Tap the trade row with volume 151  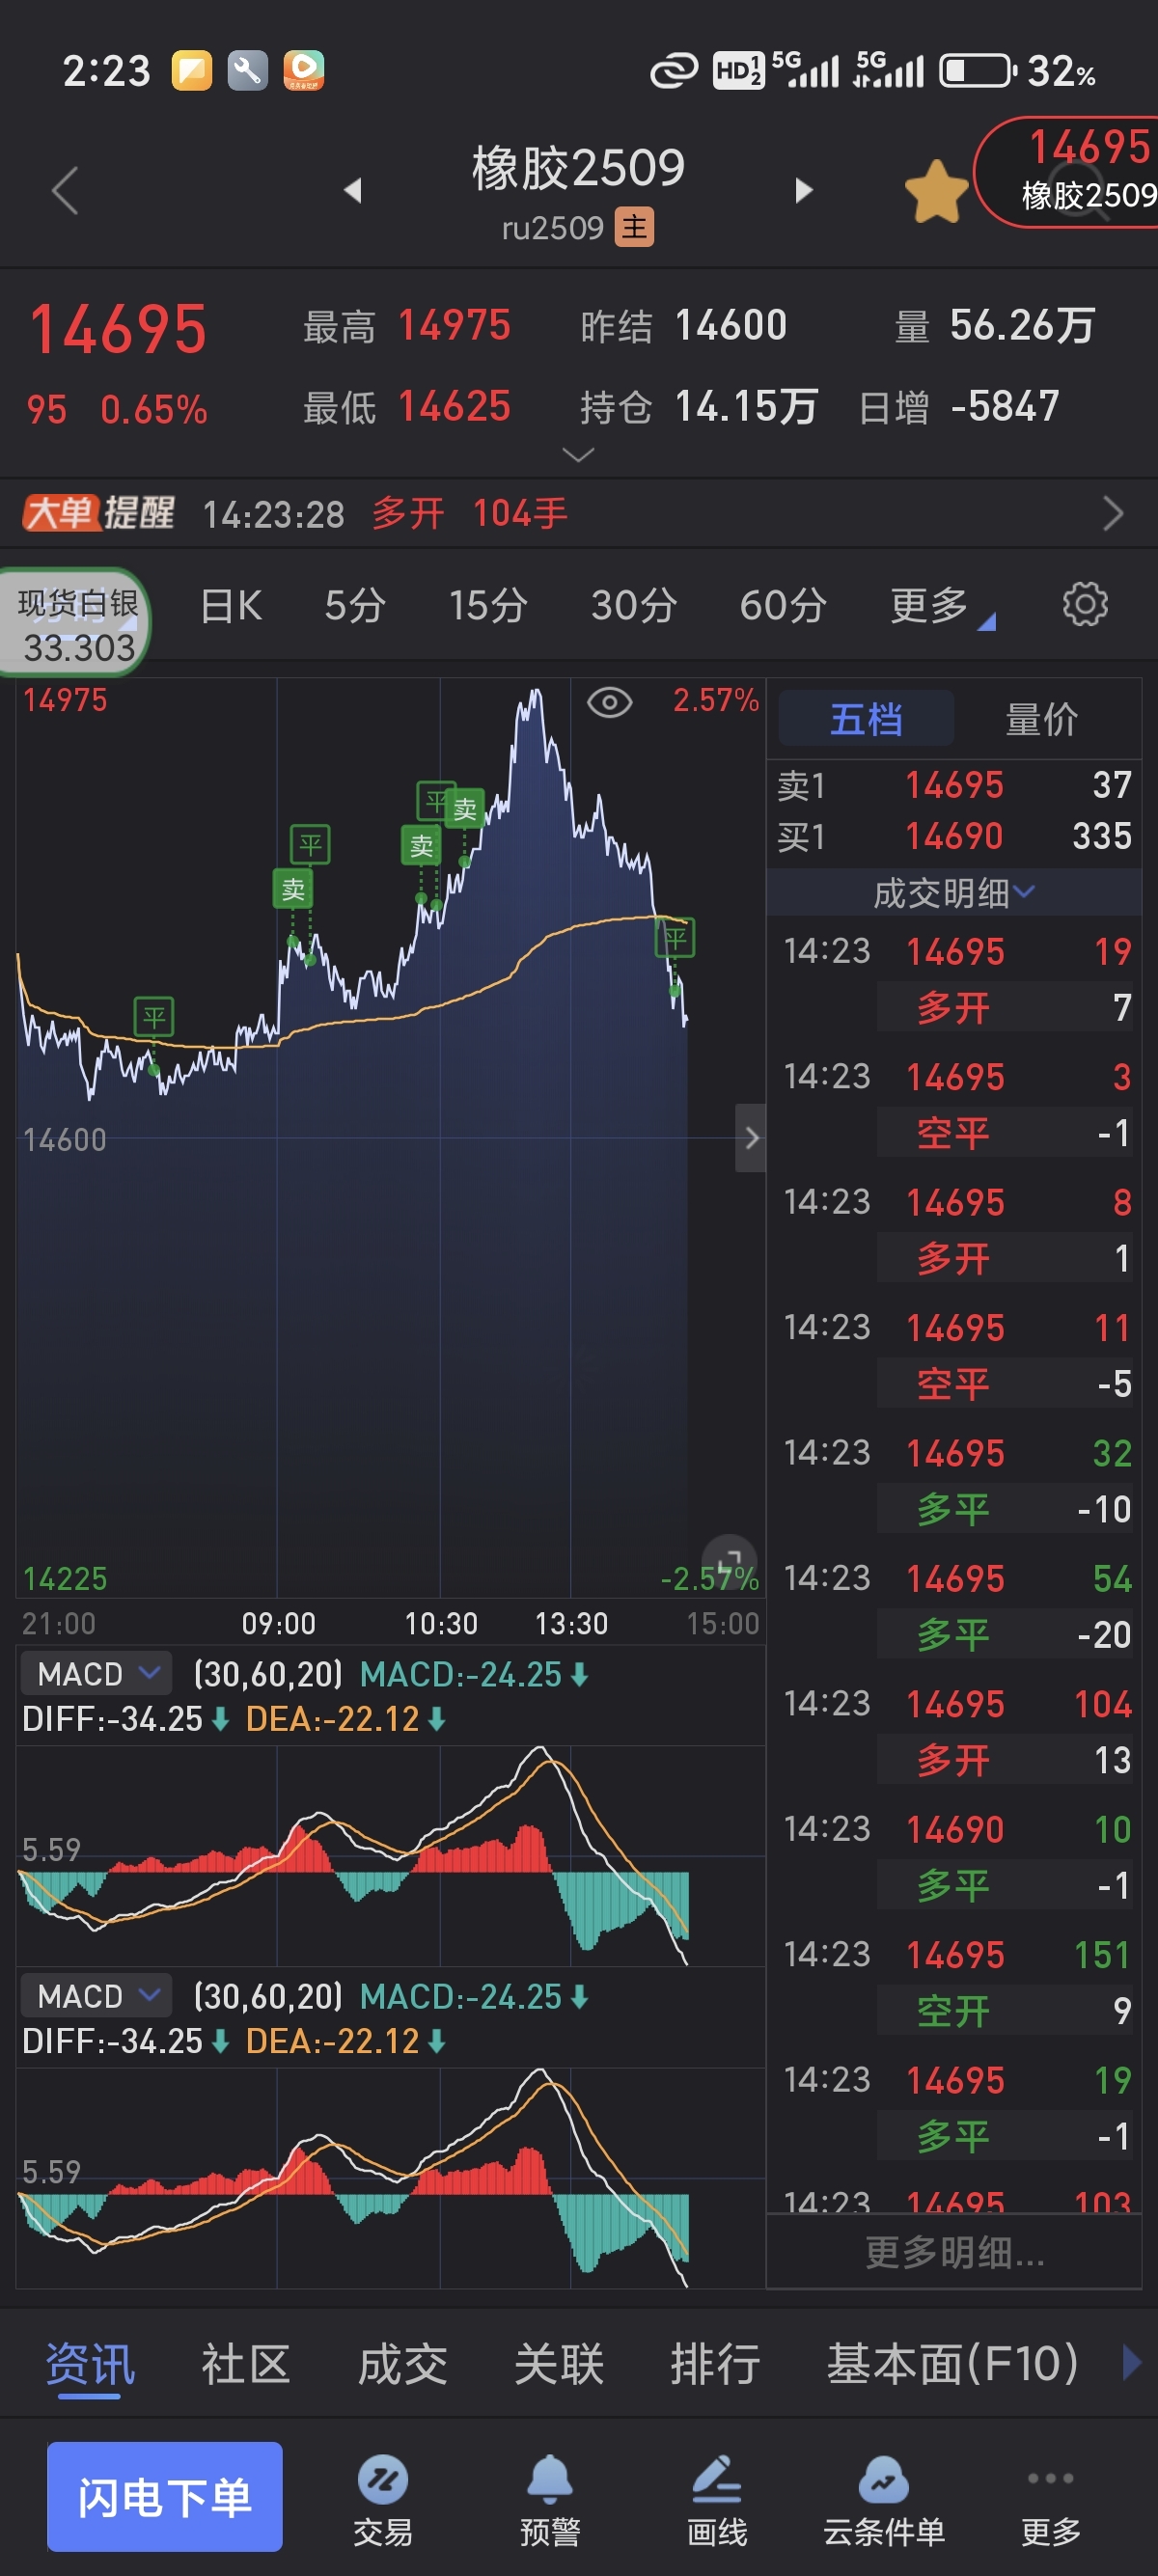tap(956, 1982)
